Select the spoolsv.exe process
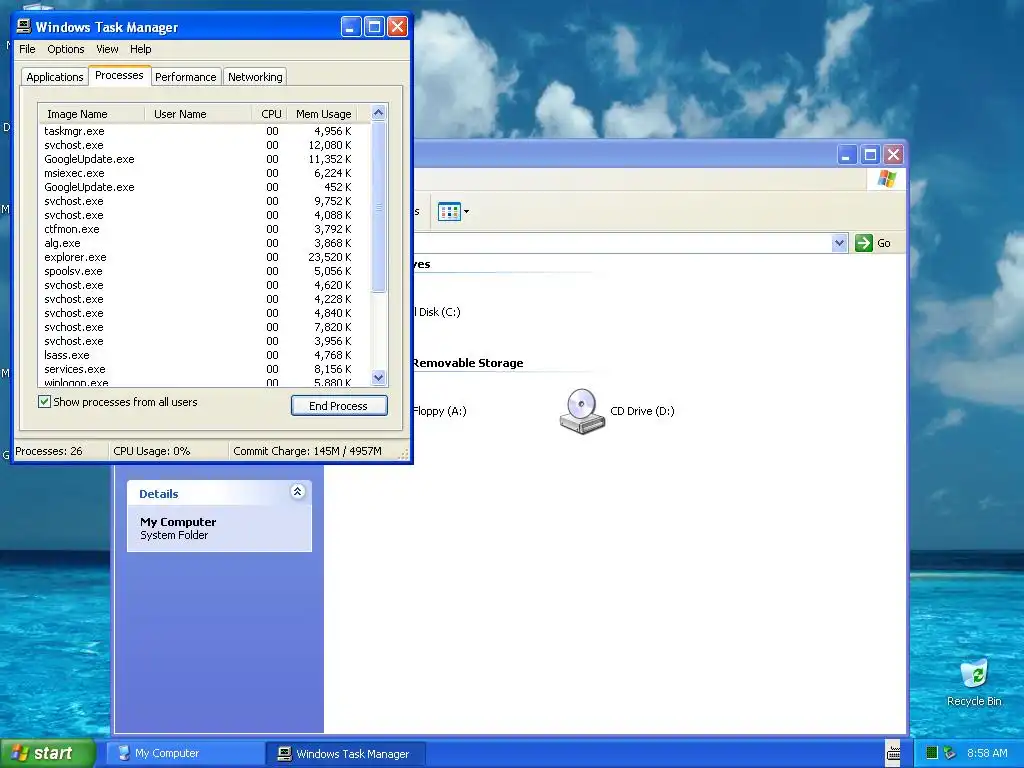Image resolution: width=1024 pixels, height=768 pixels. [204, 271]
